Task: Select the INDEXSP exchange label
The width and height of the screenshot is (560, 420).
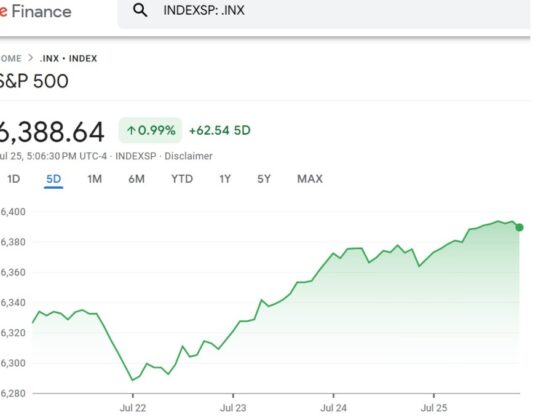Action: 136,156
